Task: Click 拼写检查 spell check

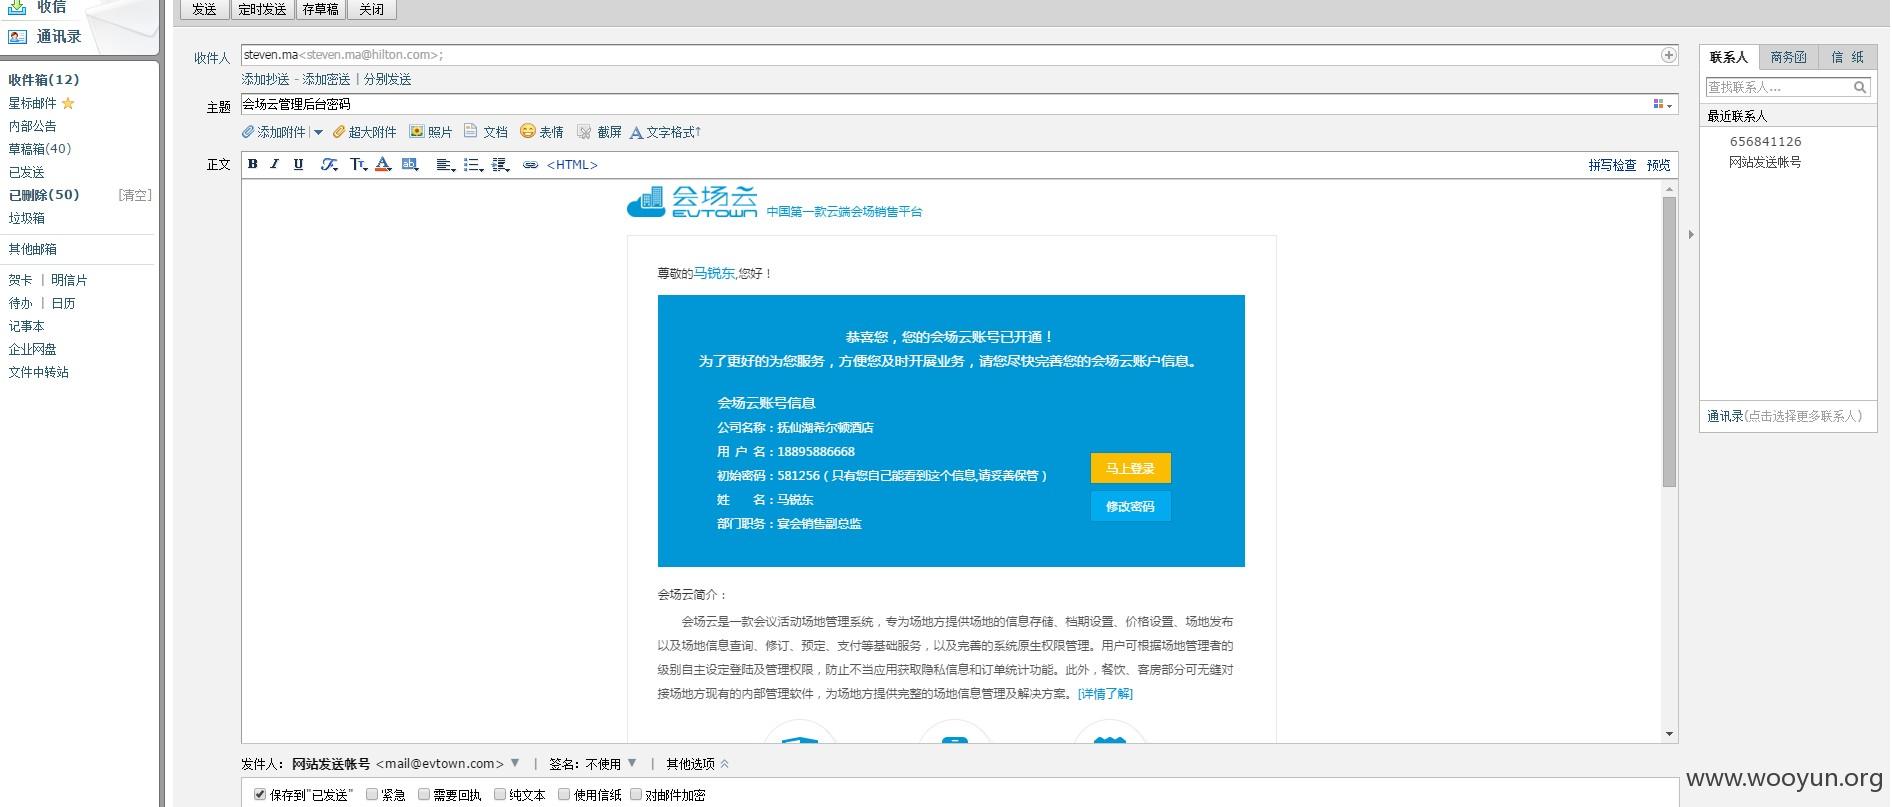Action: coord(1612,165)
